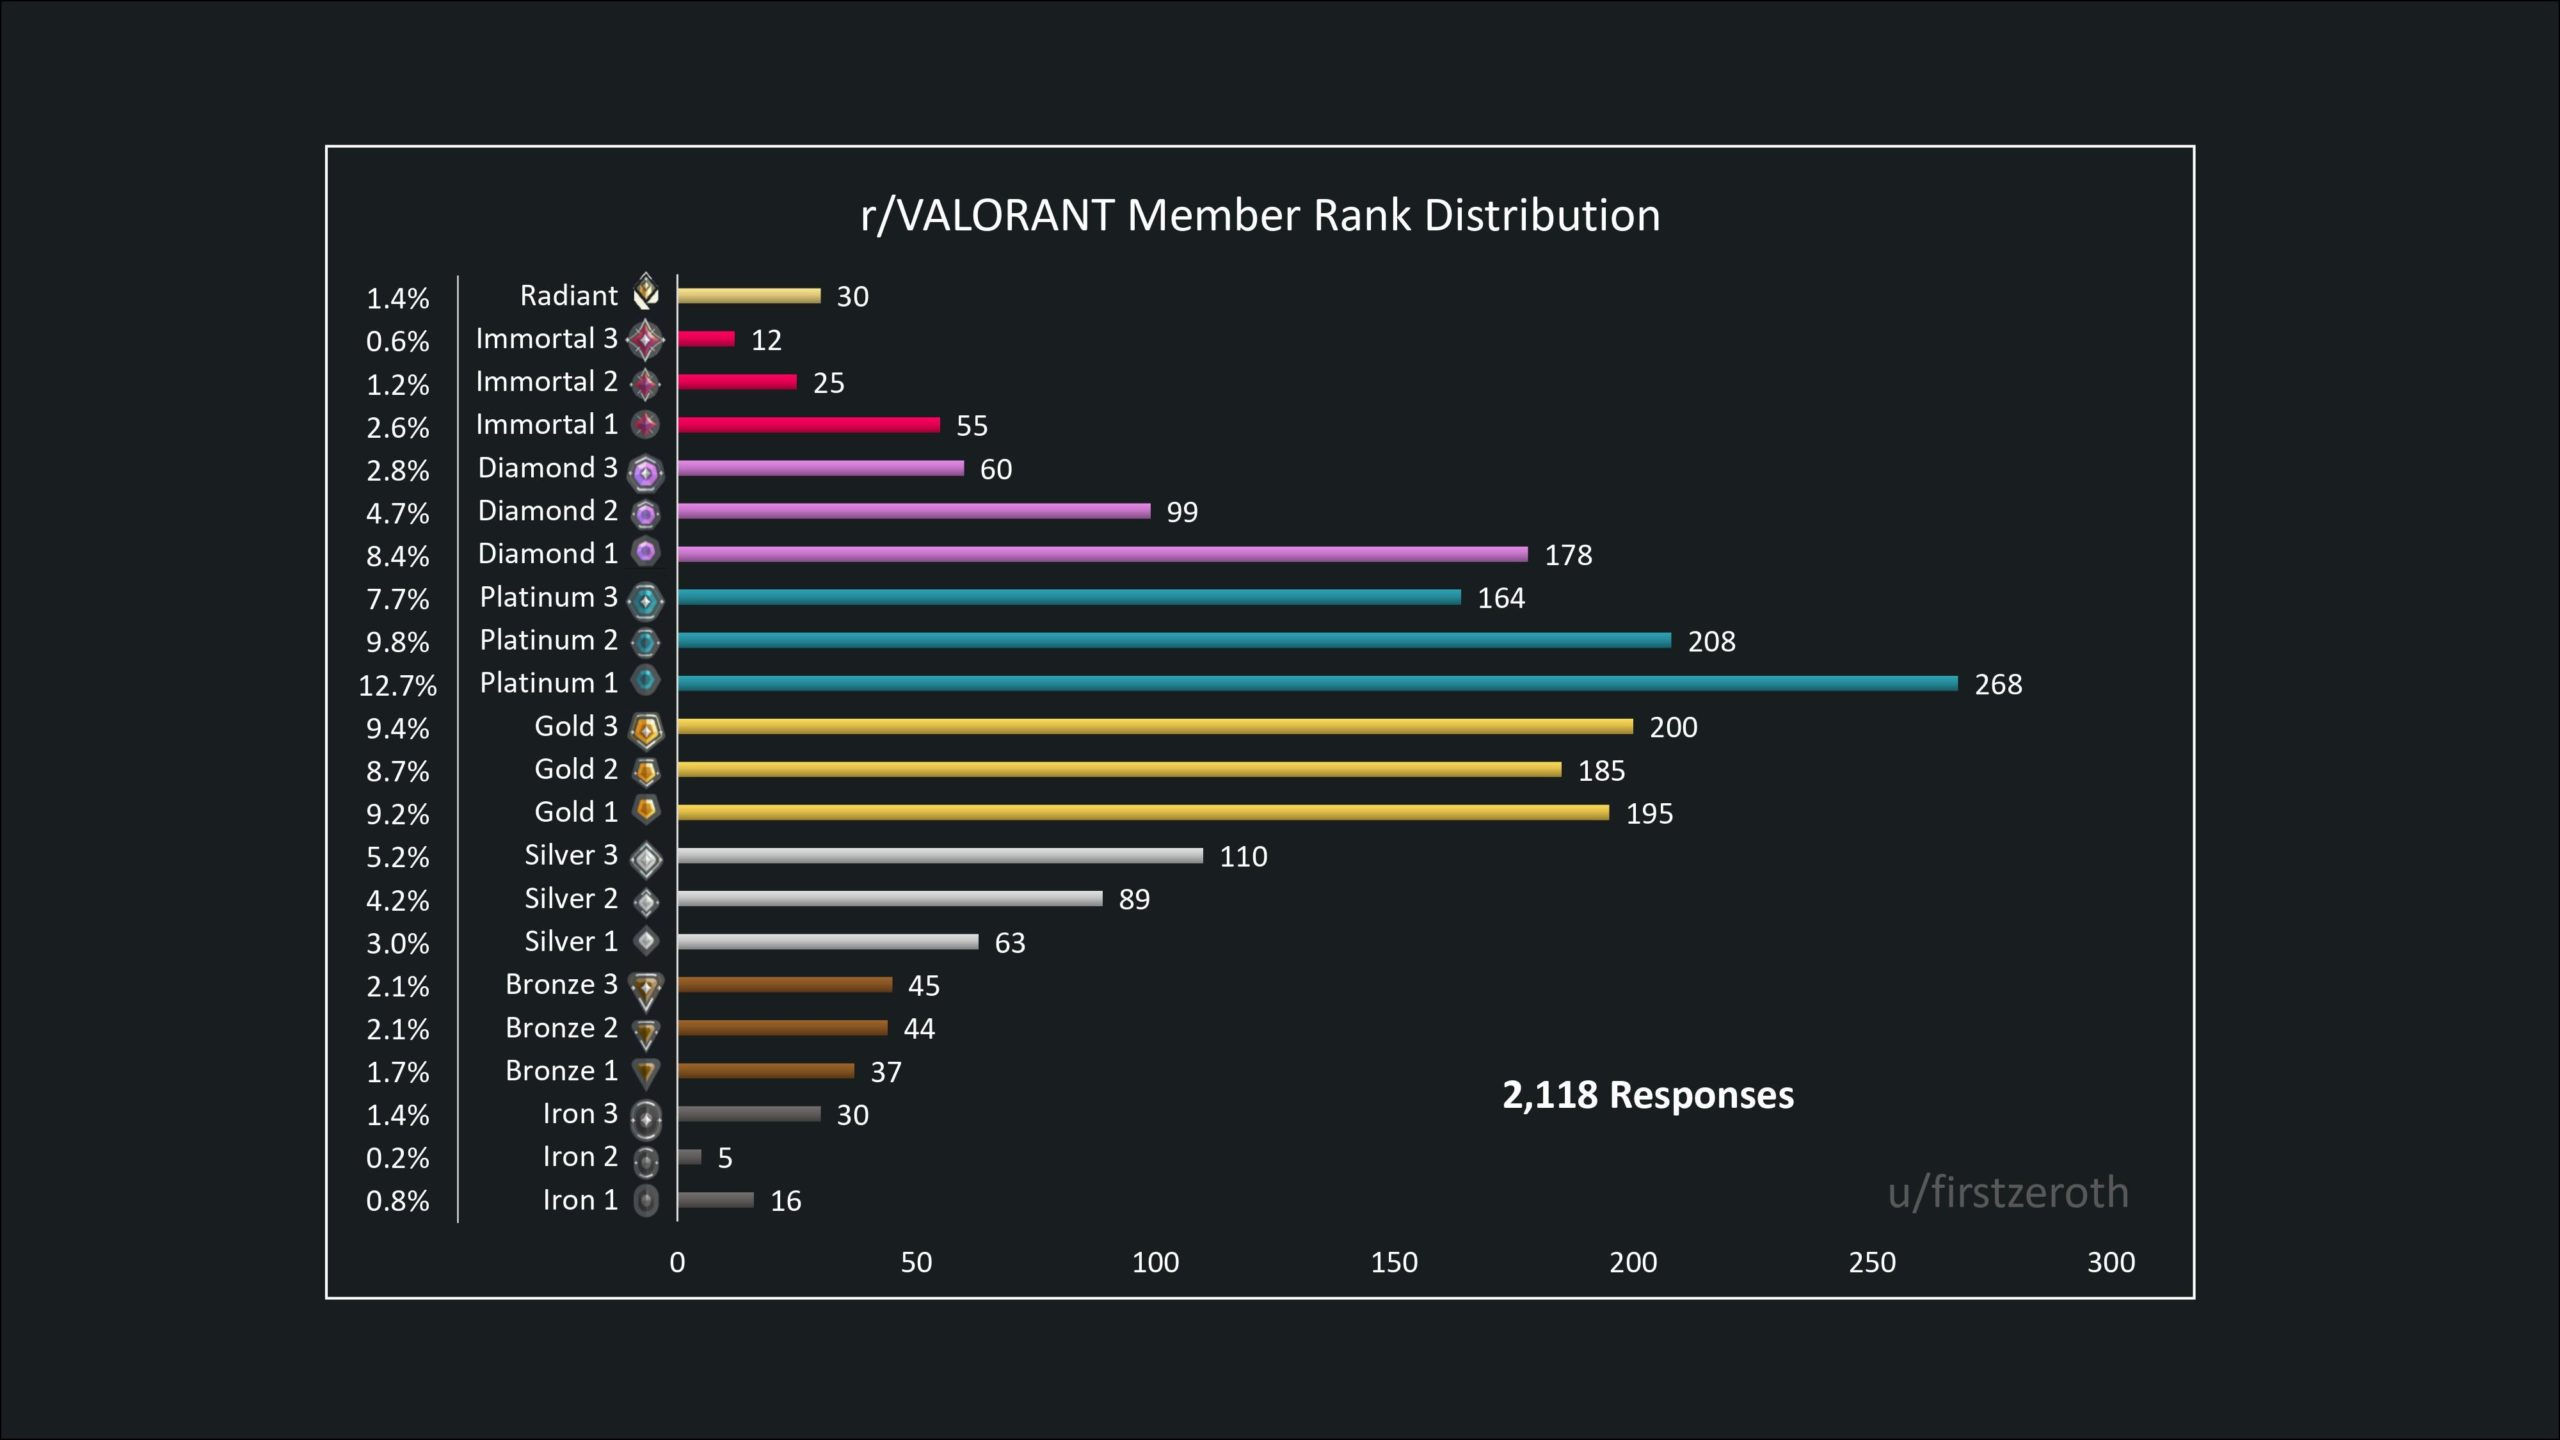The width and height of the screenshot is (2560, 1440).
Task: Click the Iron 2 rank icon
Action: 646,1161
